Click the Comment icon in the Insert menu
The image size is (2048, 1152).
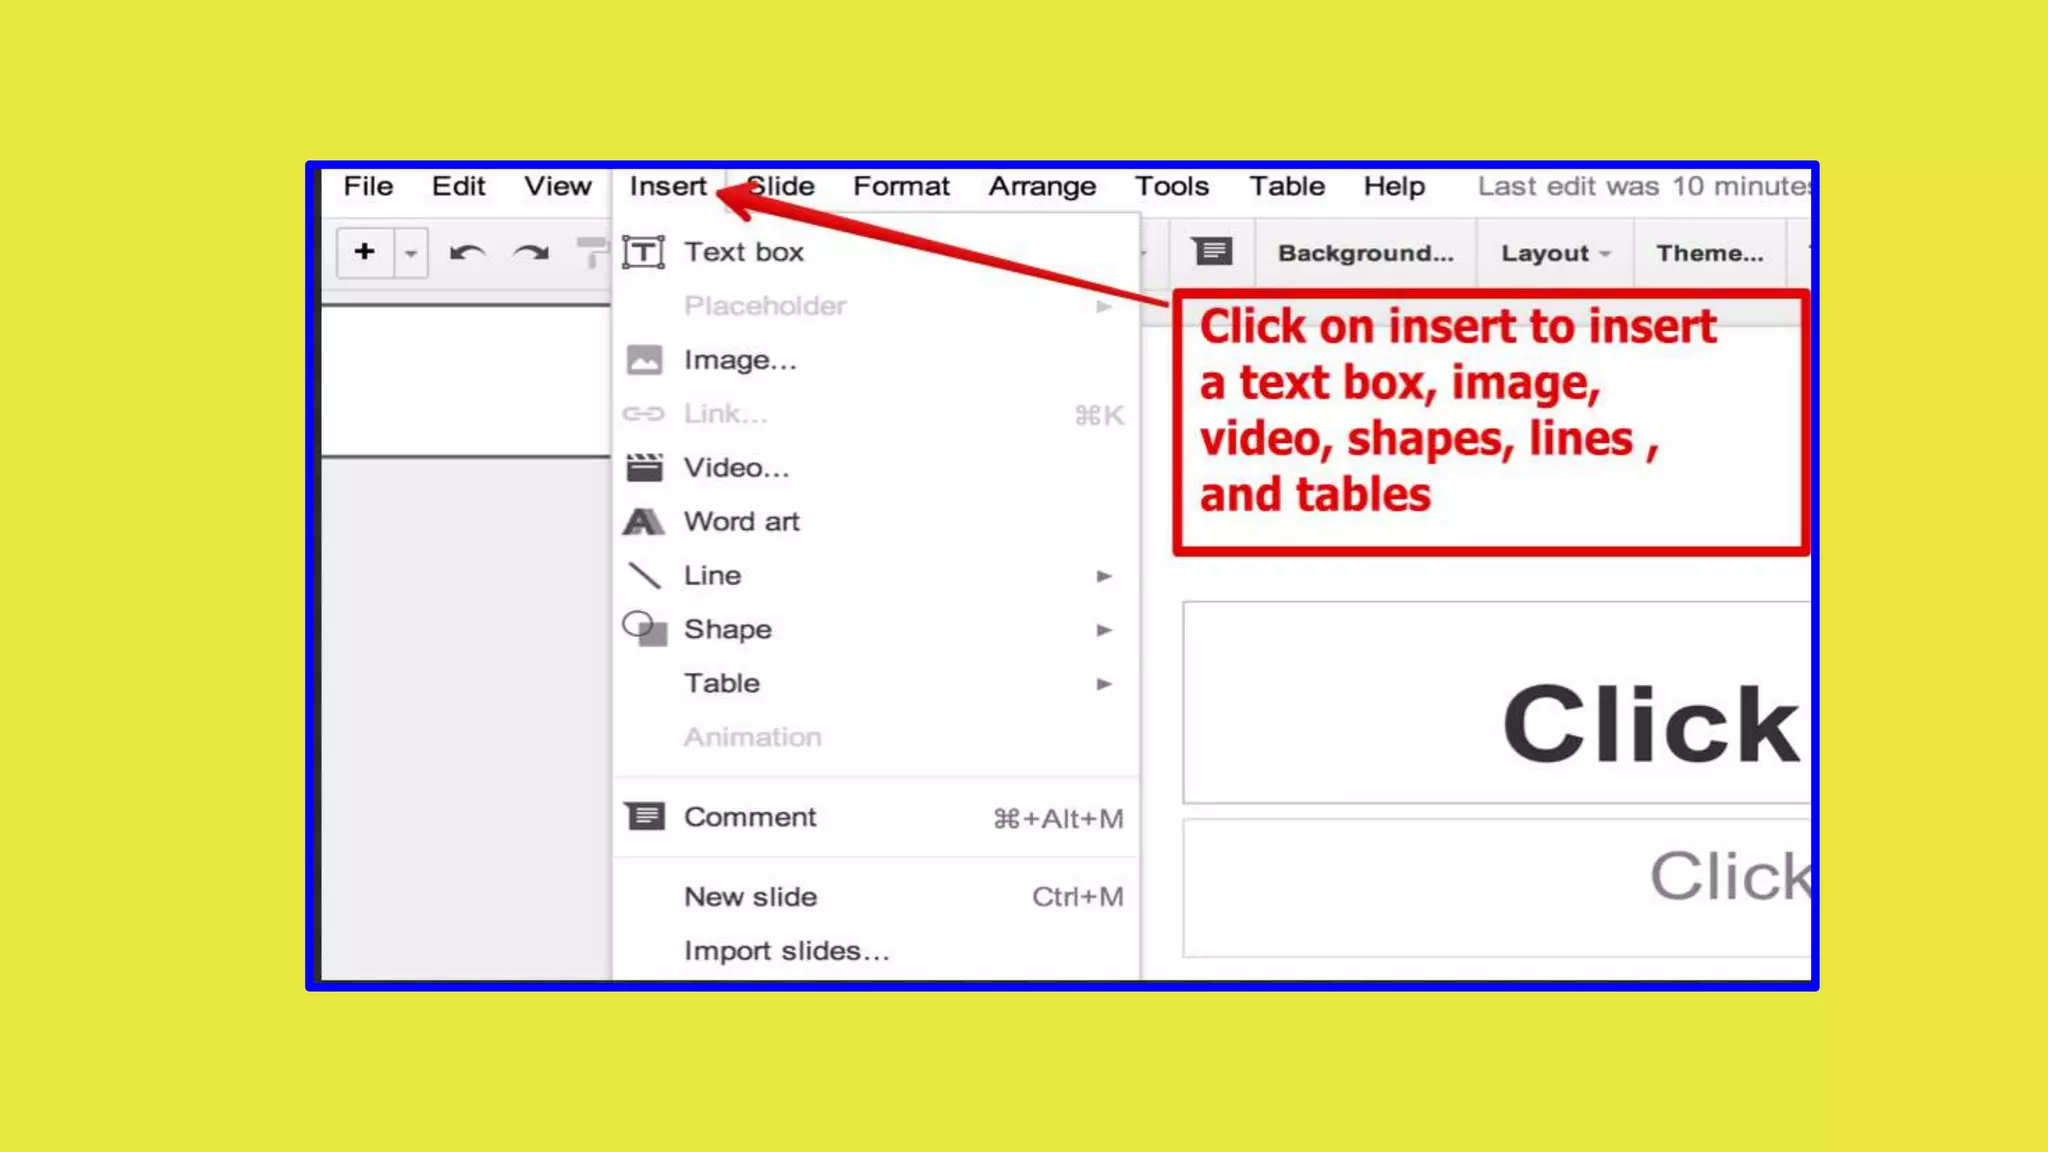pos(645,816)
